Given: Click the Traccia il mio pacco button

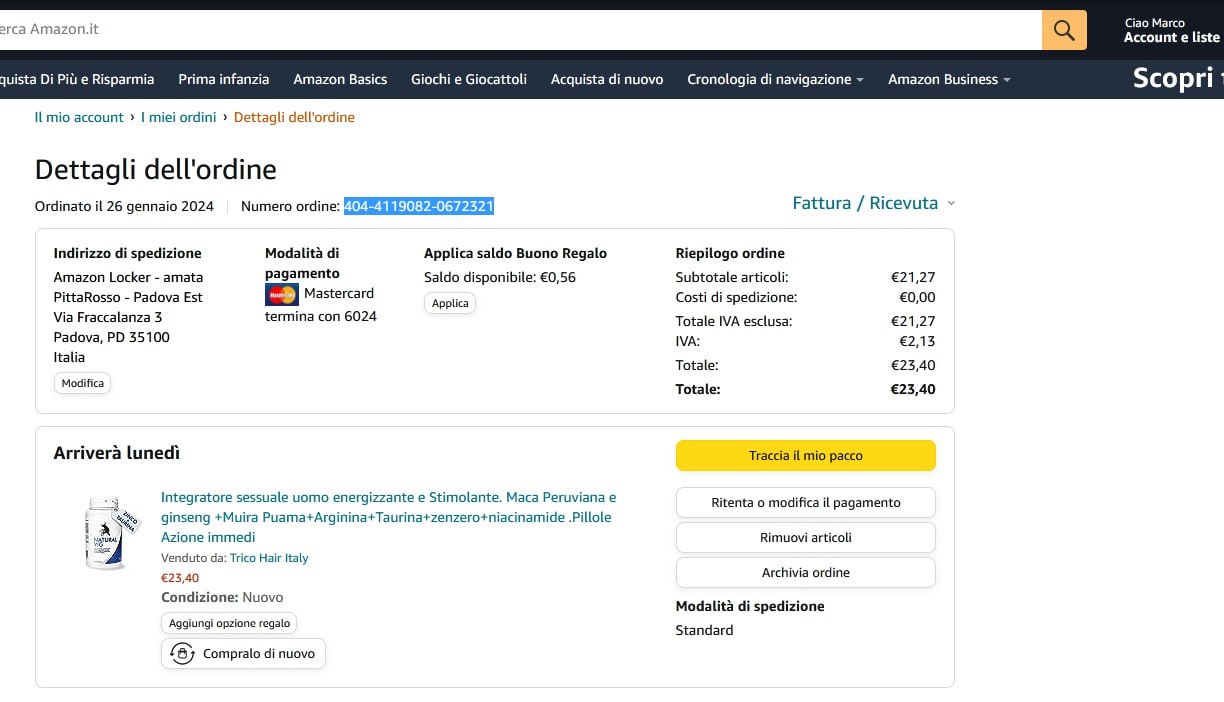Looking at the screenshot, I should click(805, 456).
